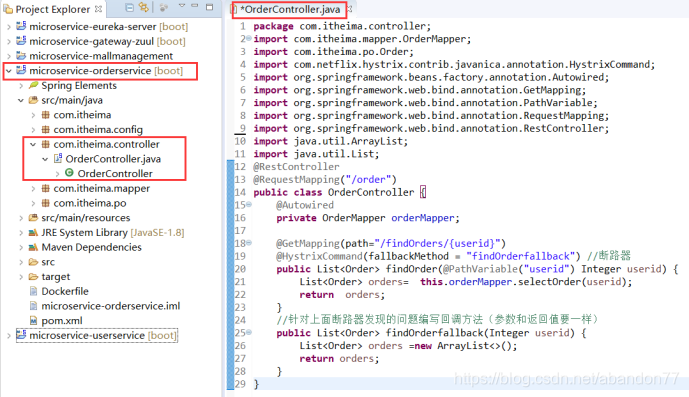The height and width of the screenshot is (397, 689).
Task: Select microservice-orderservice.iml in the tree
Action: (110, 306)
